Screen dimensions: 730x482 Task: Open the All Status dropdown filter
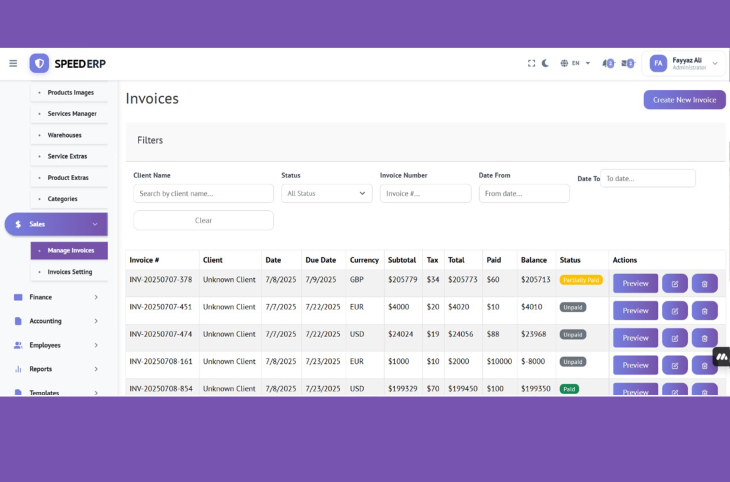327,193
